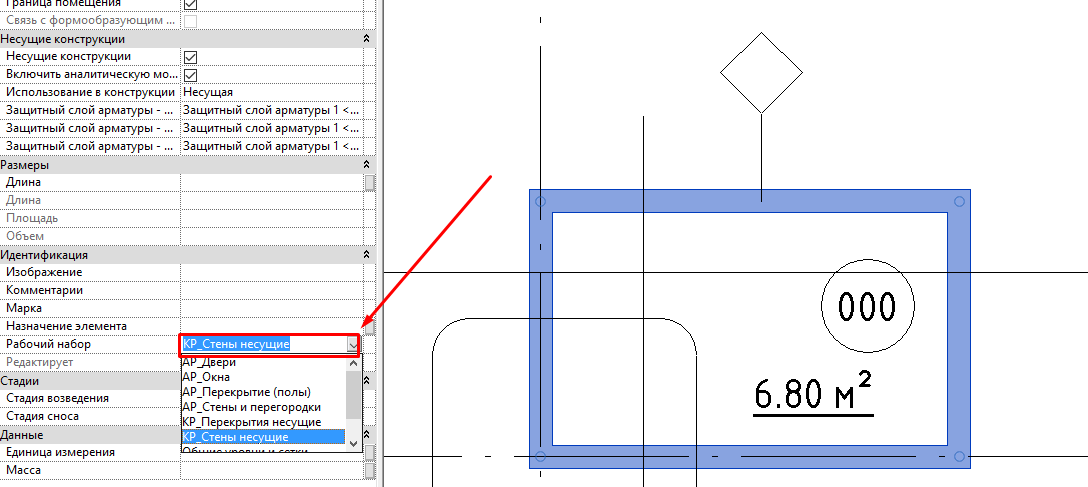Open the Рабочий набор dropdown arrow
This screenshot has width=1088, height=487.
353,345
